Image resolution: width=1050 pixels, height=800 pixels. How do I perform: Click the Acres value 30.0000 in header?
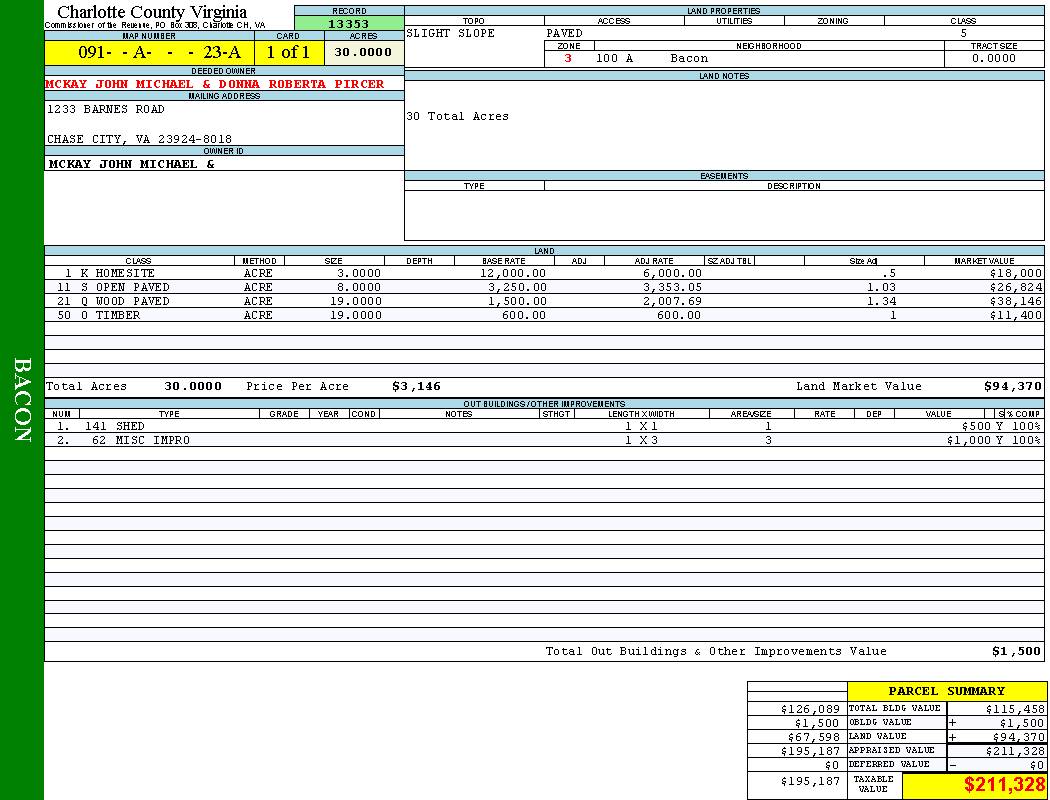(363, 53)
